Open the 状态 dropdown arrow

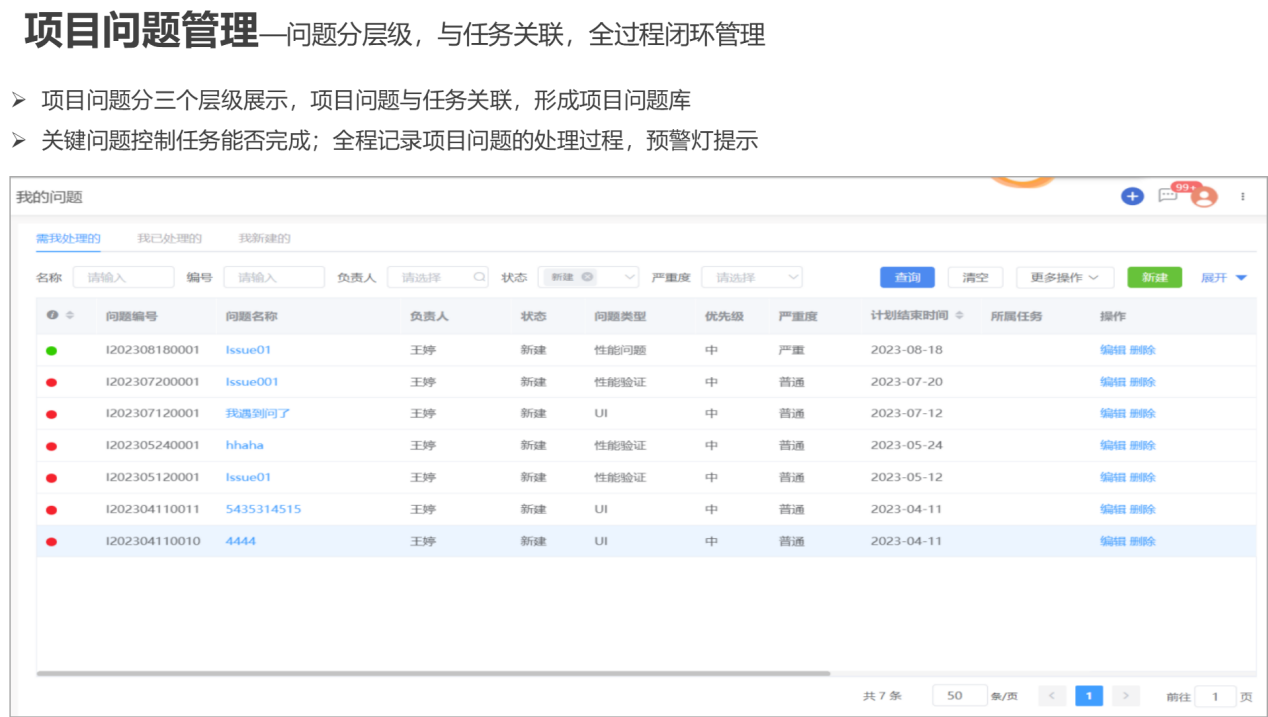(x=630, y=277)
